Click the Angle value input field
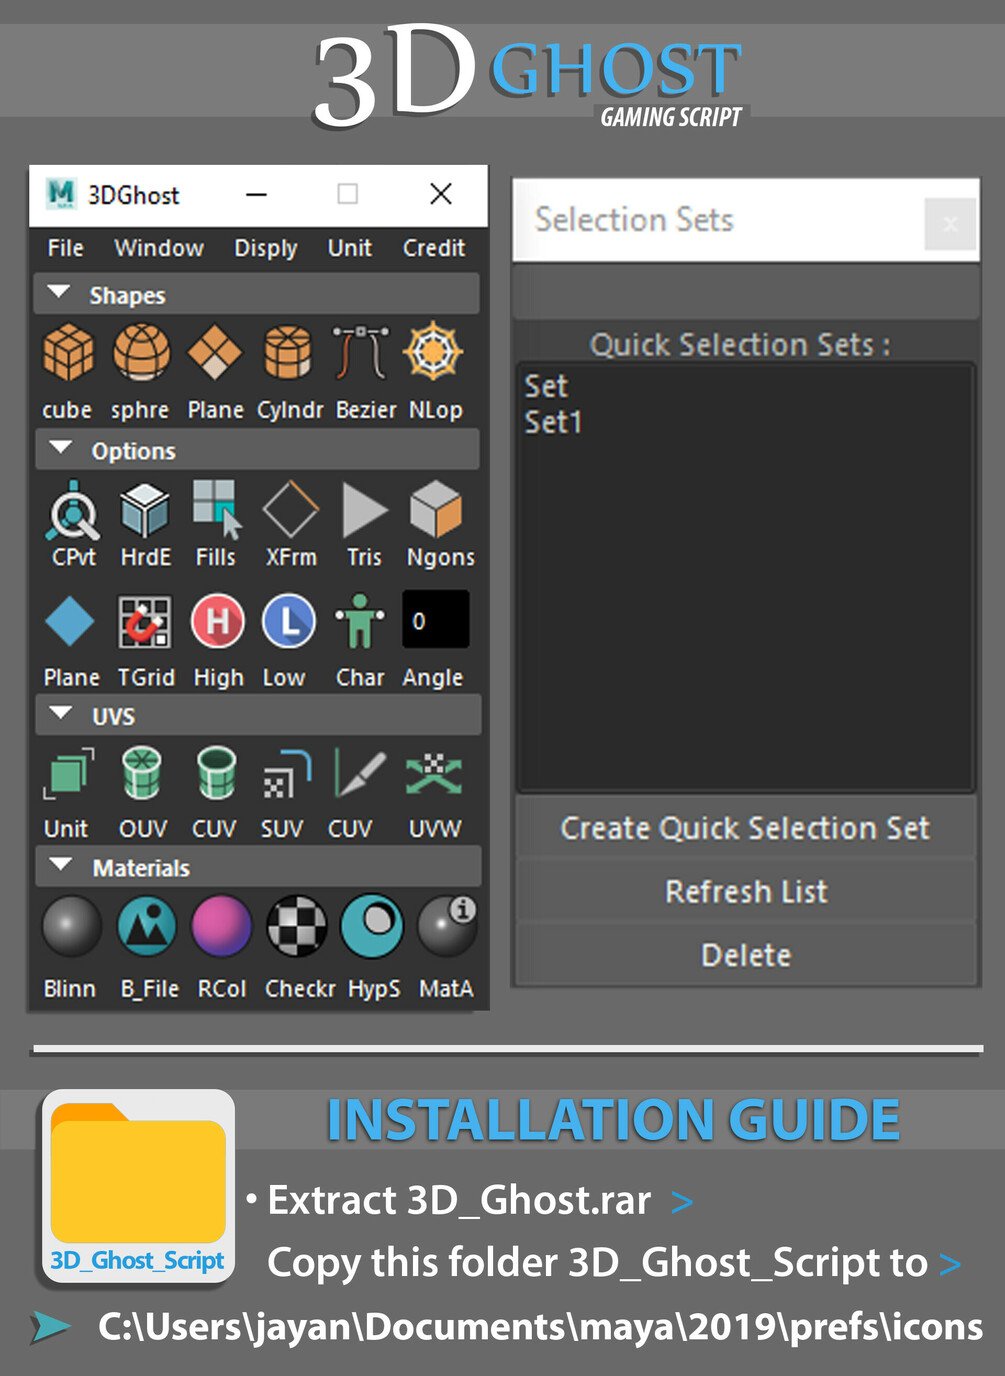Screen dimensions: 1005x1376 point(435,619)
